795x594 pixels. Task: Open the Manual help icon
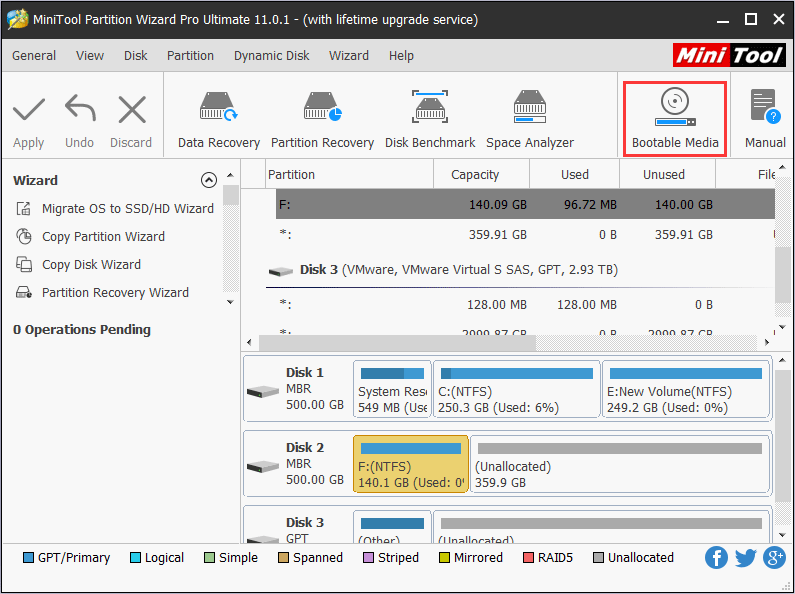[765, 106]
